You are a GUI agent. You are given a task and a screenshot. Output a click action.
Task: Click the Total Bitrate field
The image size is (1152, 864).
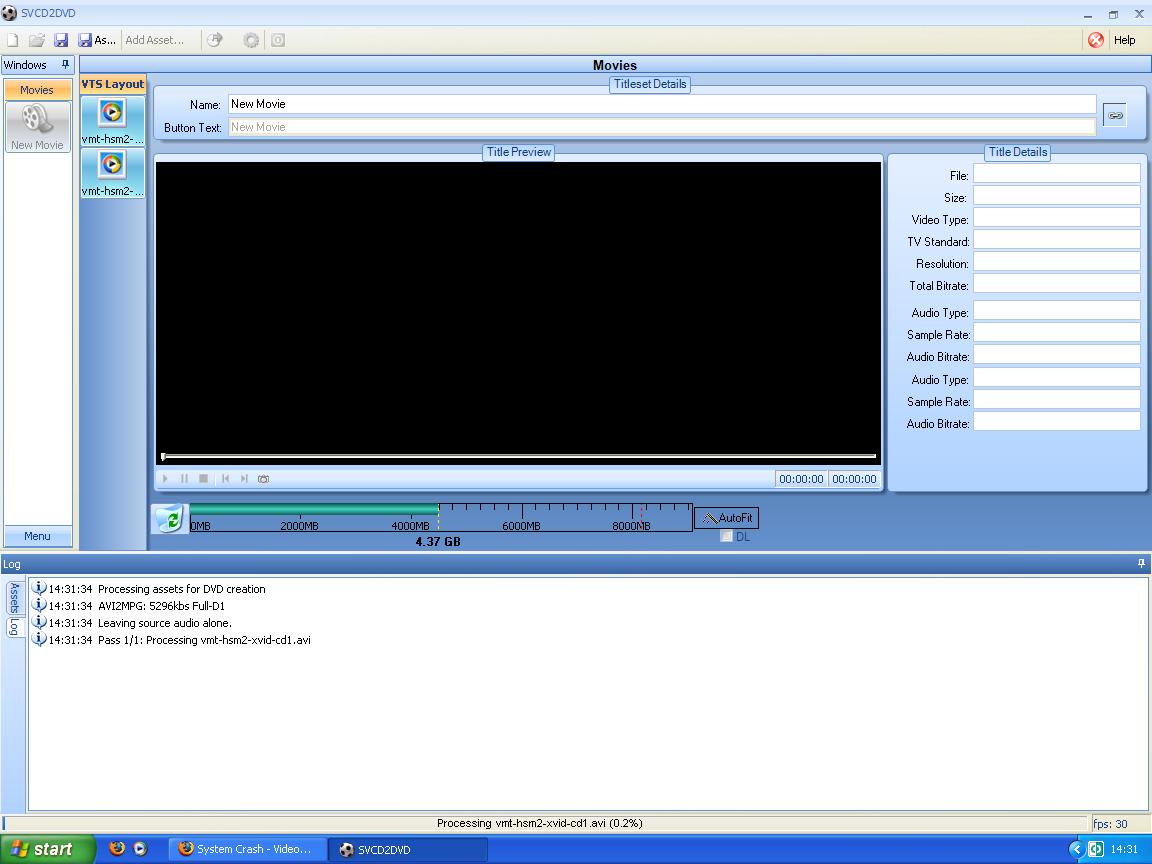pos(1056,284)
